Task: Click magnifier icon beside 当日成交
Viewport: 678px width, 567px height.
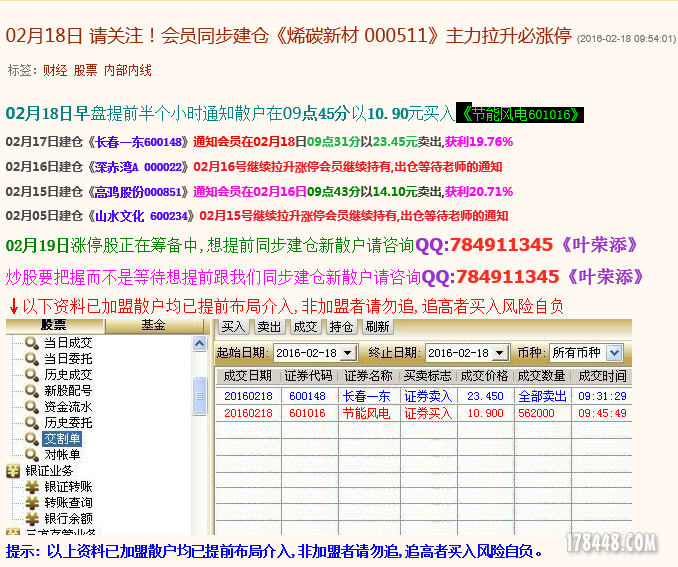Action: (x=32, y=343)
